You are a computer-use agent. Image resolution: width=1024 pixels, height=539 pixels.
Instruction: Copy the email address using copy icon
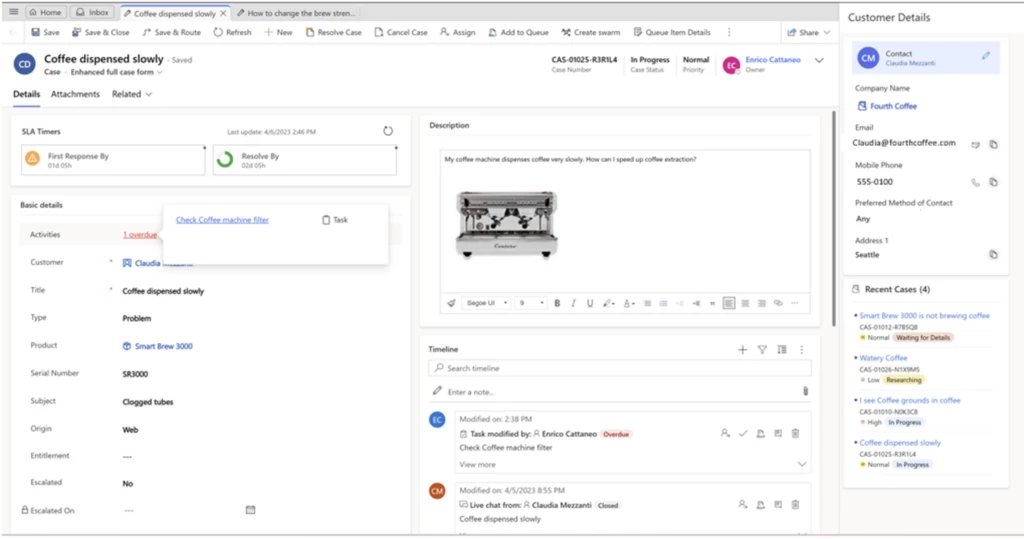(x=993, y=144)
